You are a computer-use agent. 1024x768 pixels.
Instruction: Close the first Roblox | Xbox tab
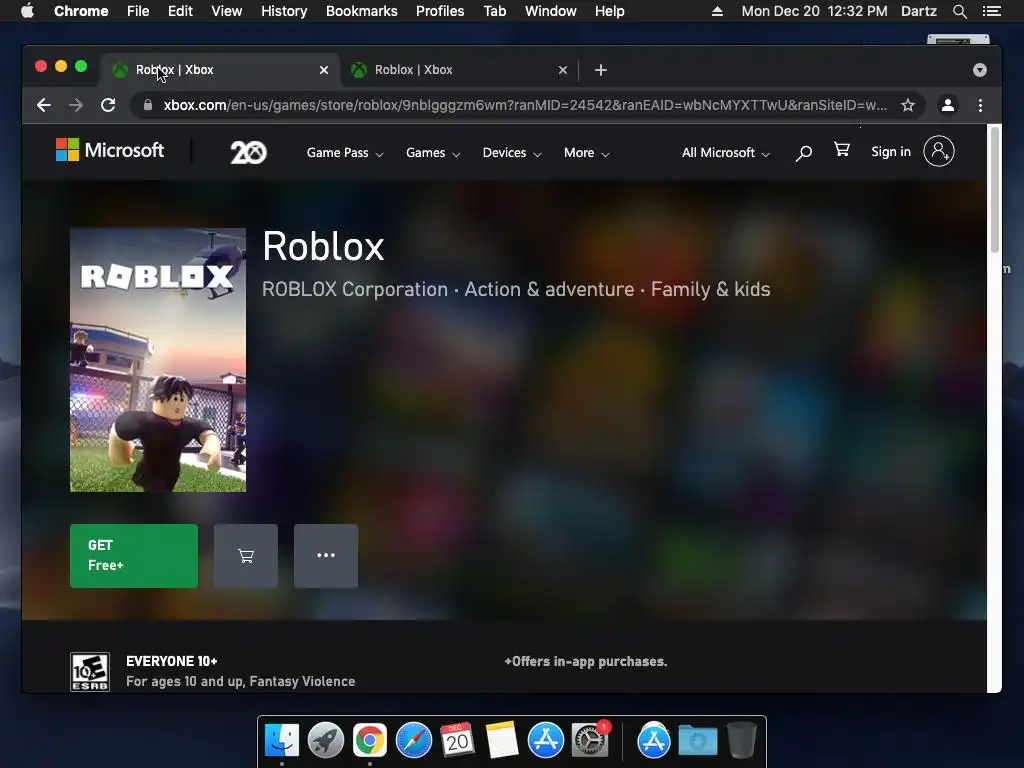click(x=324, y=70)
